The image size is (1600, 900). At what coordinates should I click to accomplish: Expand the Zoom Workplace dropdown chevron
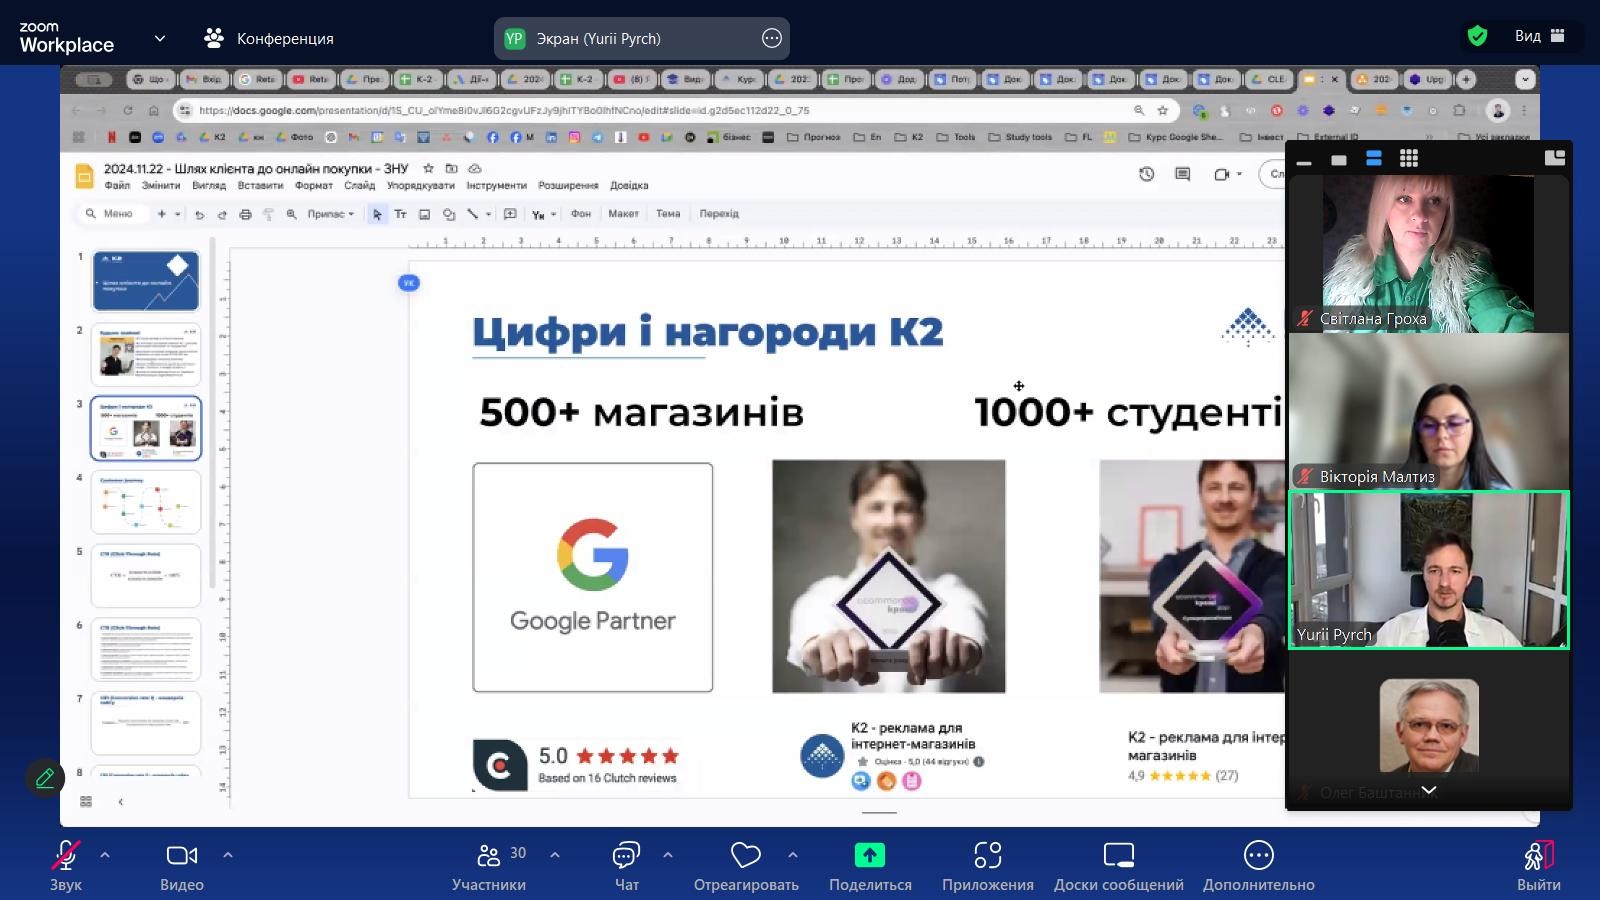tap(160, 39)
